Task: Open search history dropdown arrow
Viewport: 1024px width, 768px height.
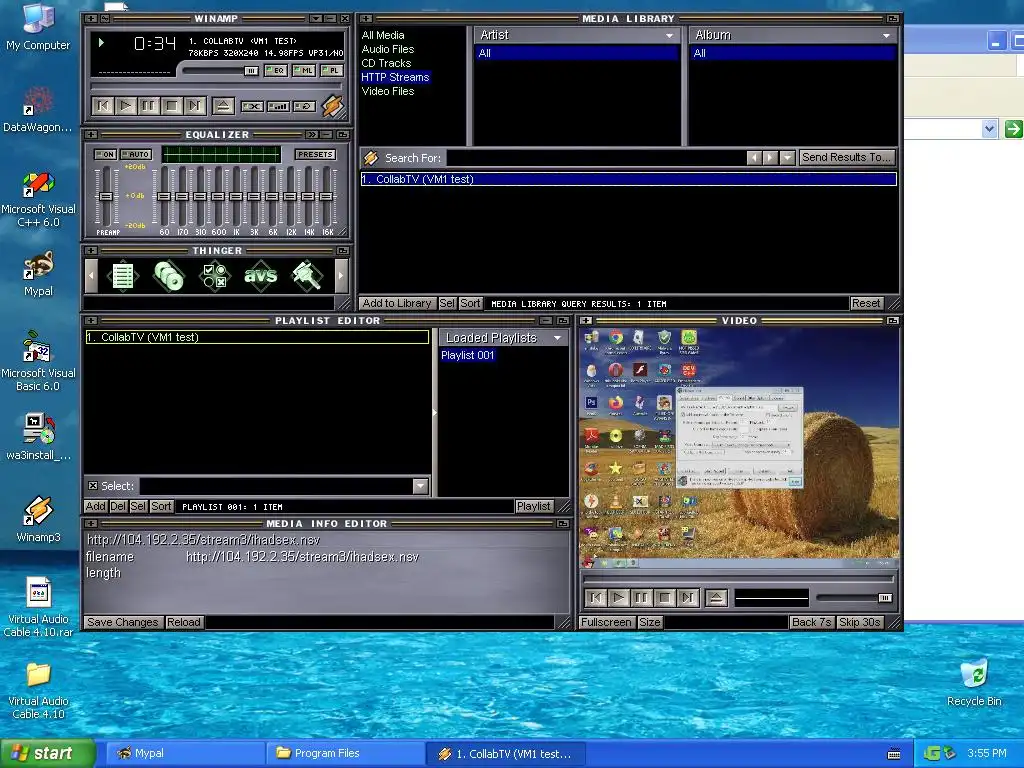Action: pyautogui.click(x=788, y=157)
